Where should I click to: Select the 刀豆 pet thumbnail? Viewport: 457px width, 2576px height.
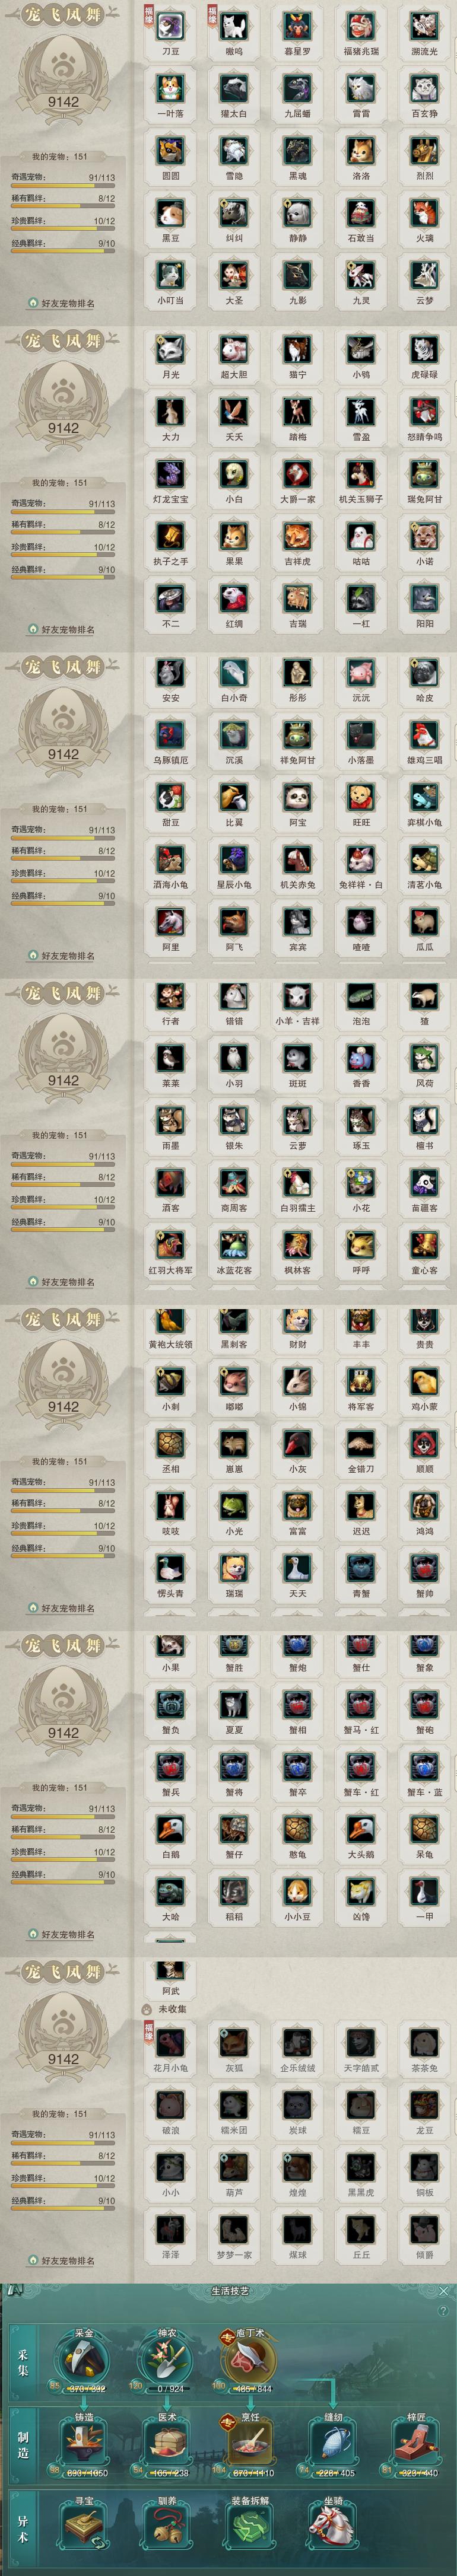(x=171, y=27)
